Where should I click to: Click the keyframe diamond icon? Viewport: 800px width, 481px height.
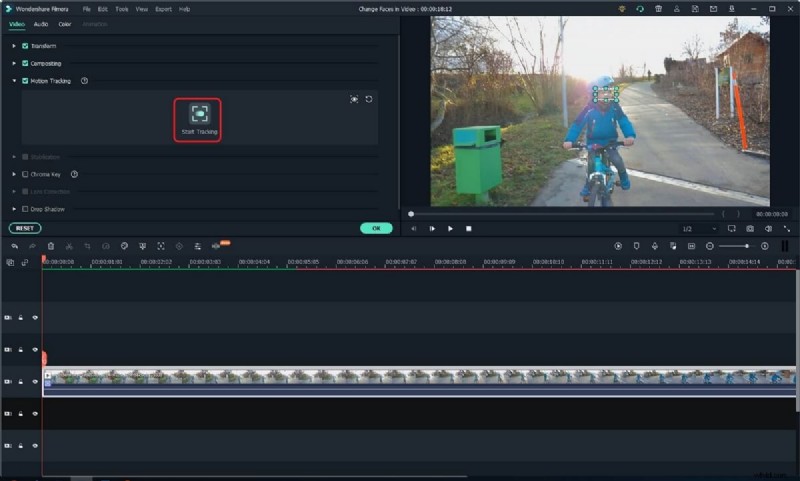(x=179, y=246)
